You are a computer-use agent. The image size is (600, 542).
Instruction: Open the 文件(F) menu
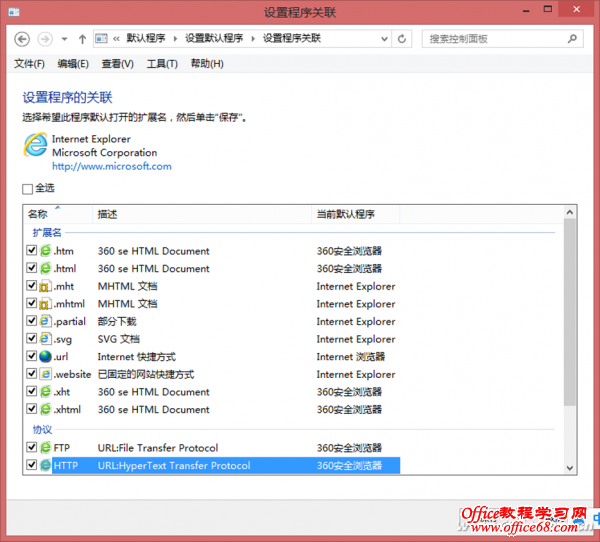[29, 64]
